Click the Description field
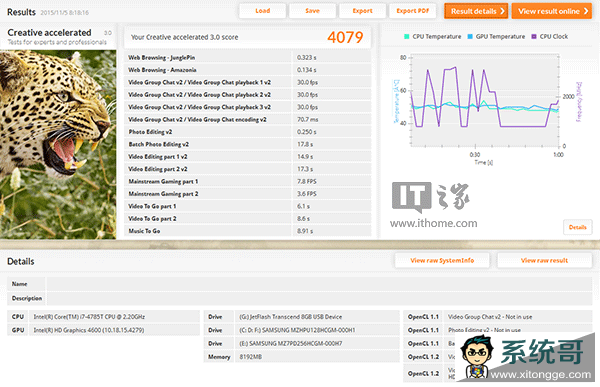This screenshot has height=387, width=600. (x=319, y=298)
